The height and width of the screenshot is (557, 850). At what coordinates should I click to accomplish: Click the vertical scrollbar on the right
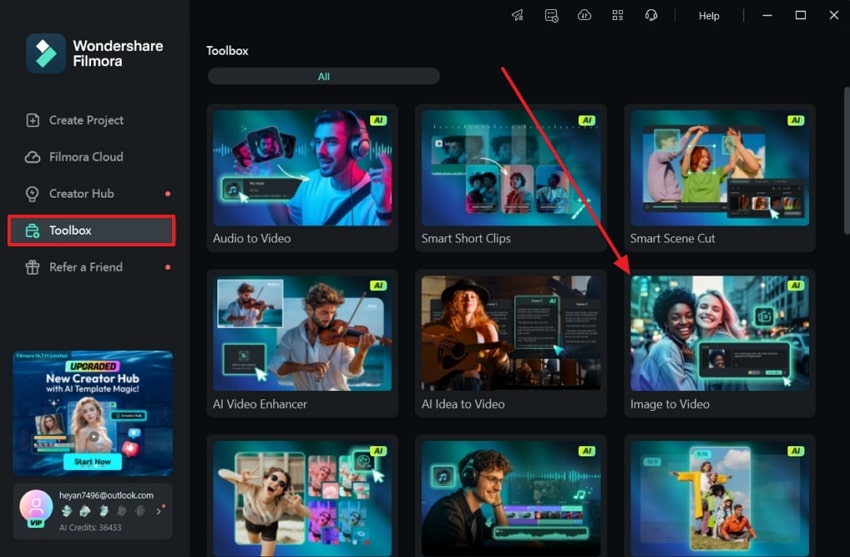click(x=847, y=161)
